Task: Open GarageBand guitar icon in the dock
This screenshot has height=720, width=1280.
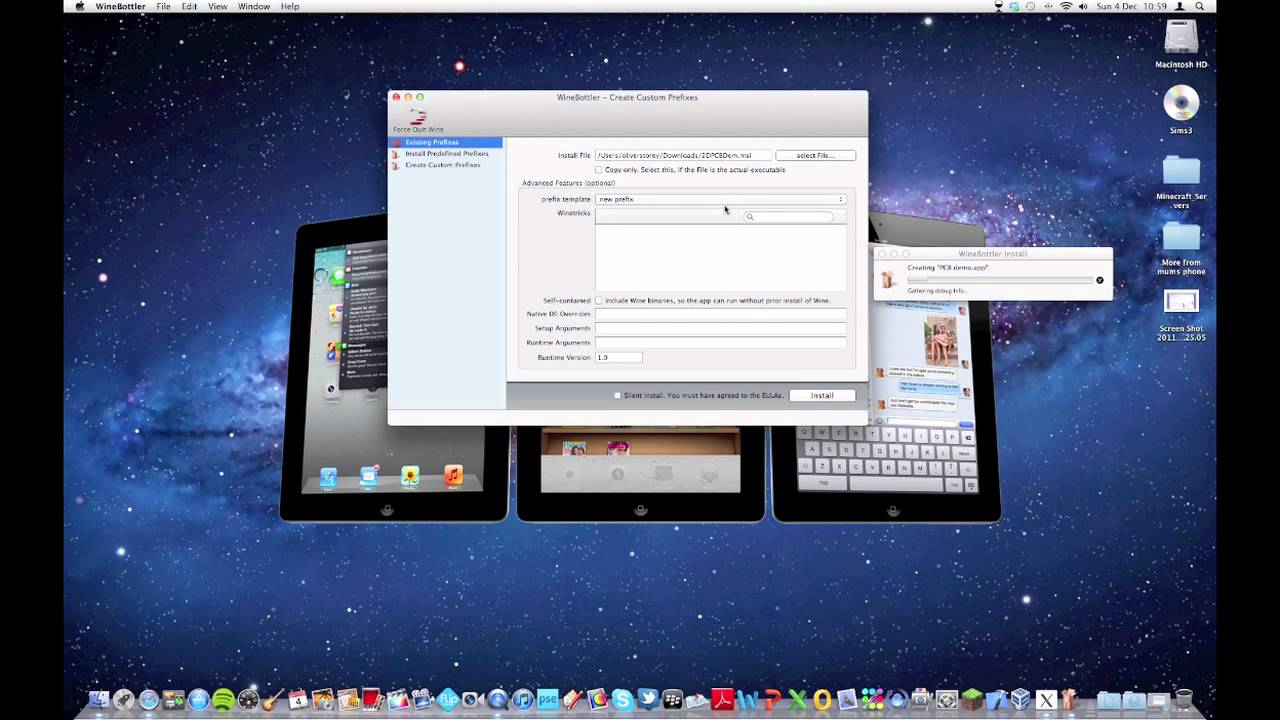Action: pos(274,700)
